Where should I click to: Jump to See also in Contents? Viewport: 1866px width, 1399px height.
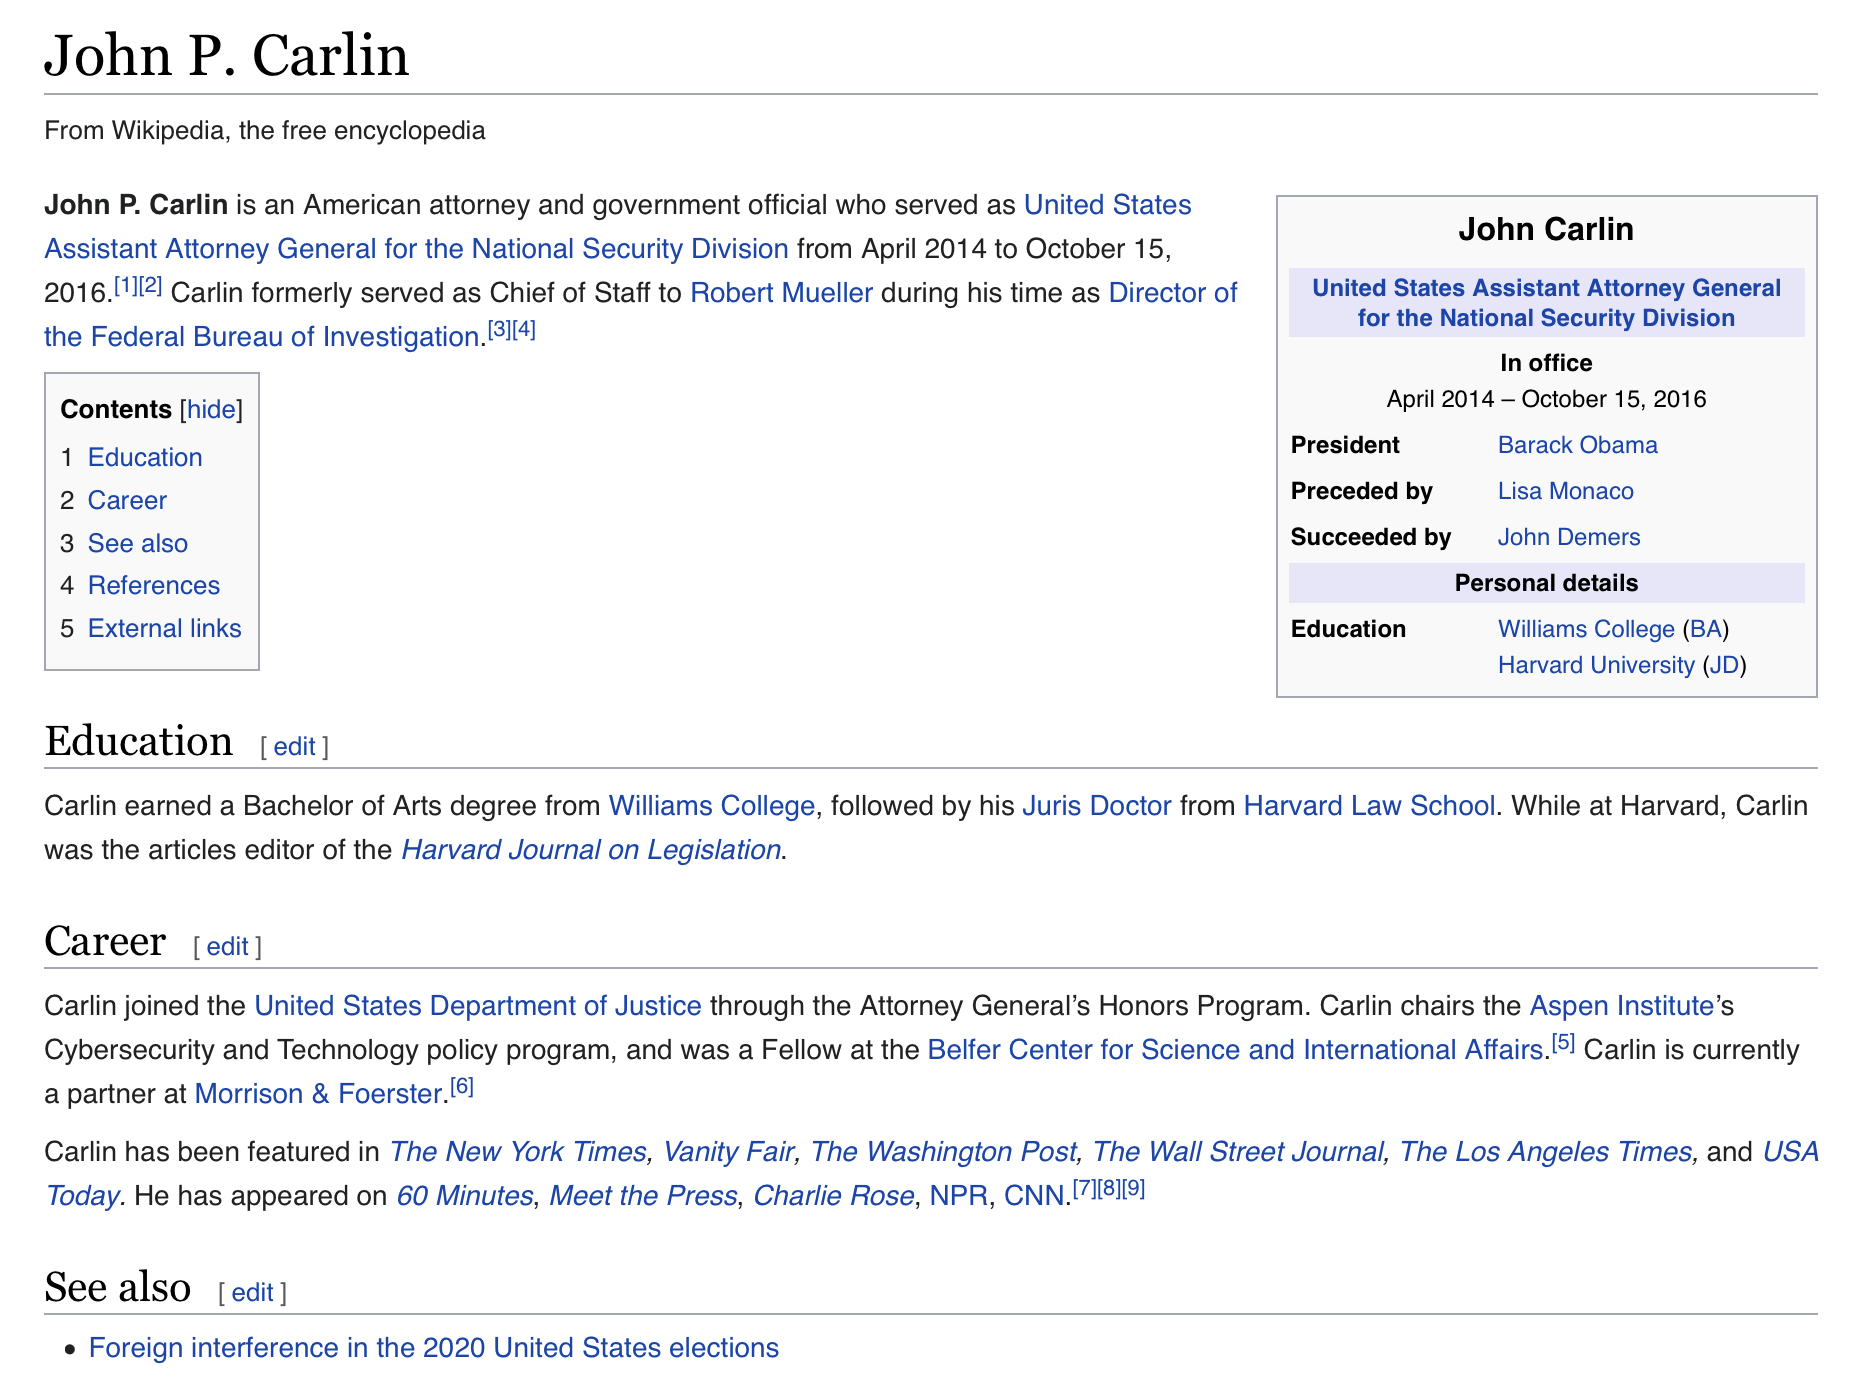[x=138, y=543]
